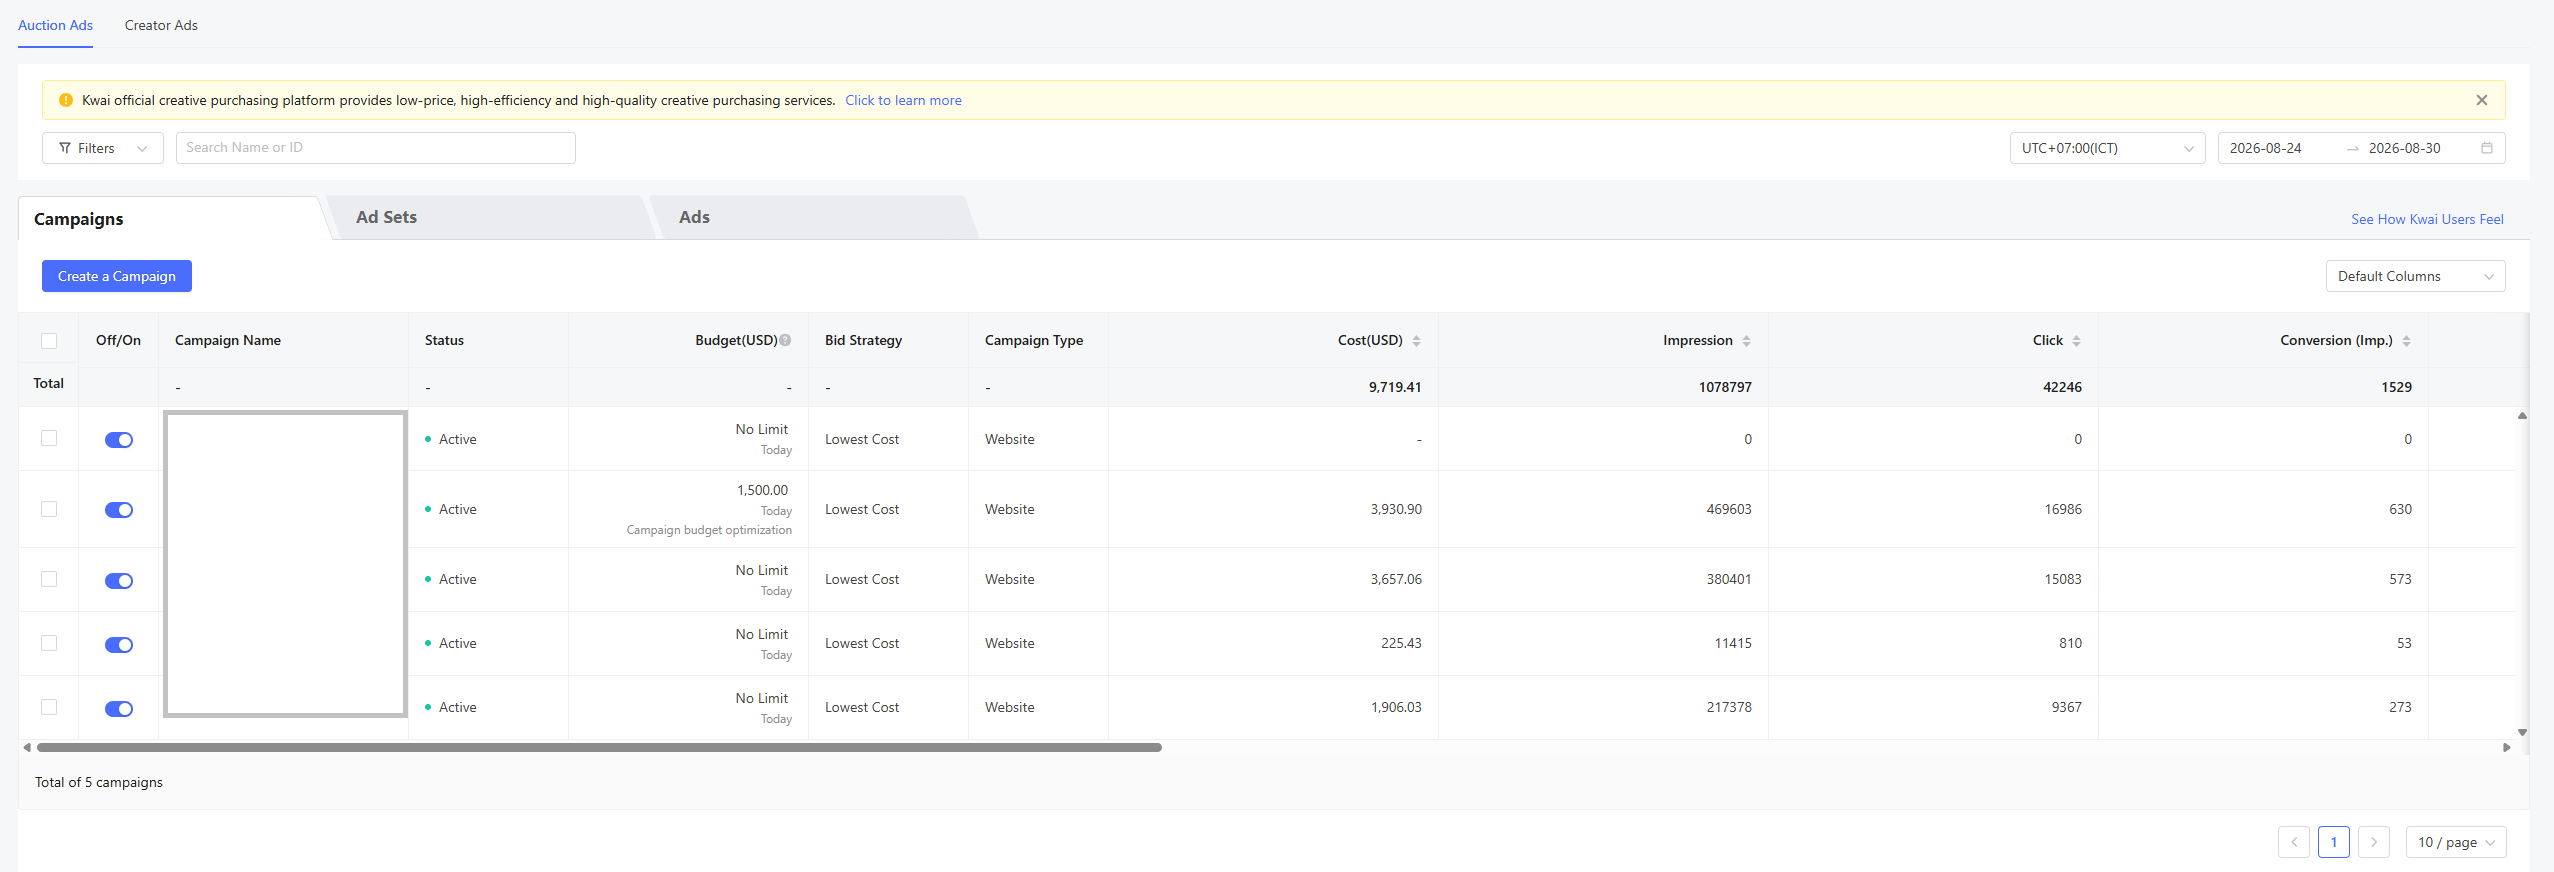Click total cost value 9,719.41
The height and width of the screenshot is (872, 2554).
[1395, 387]
